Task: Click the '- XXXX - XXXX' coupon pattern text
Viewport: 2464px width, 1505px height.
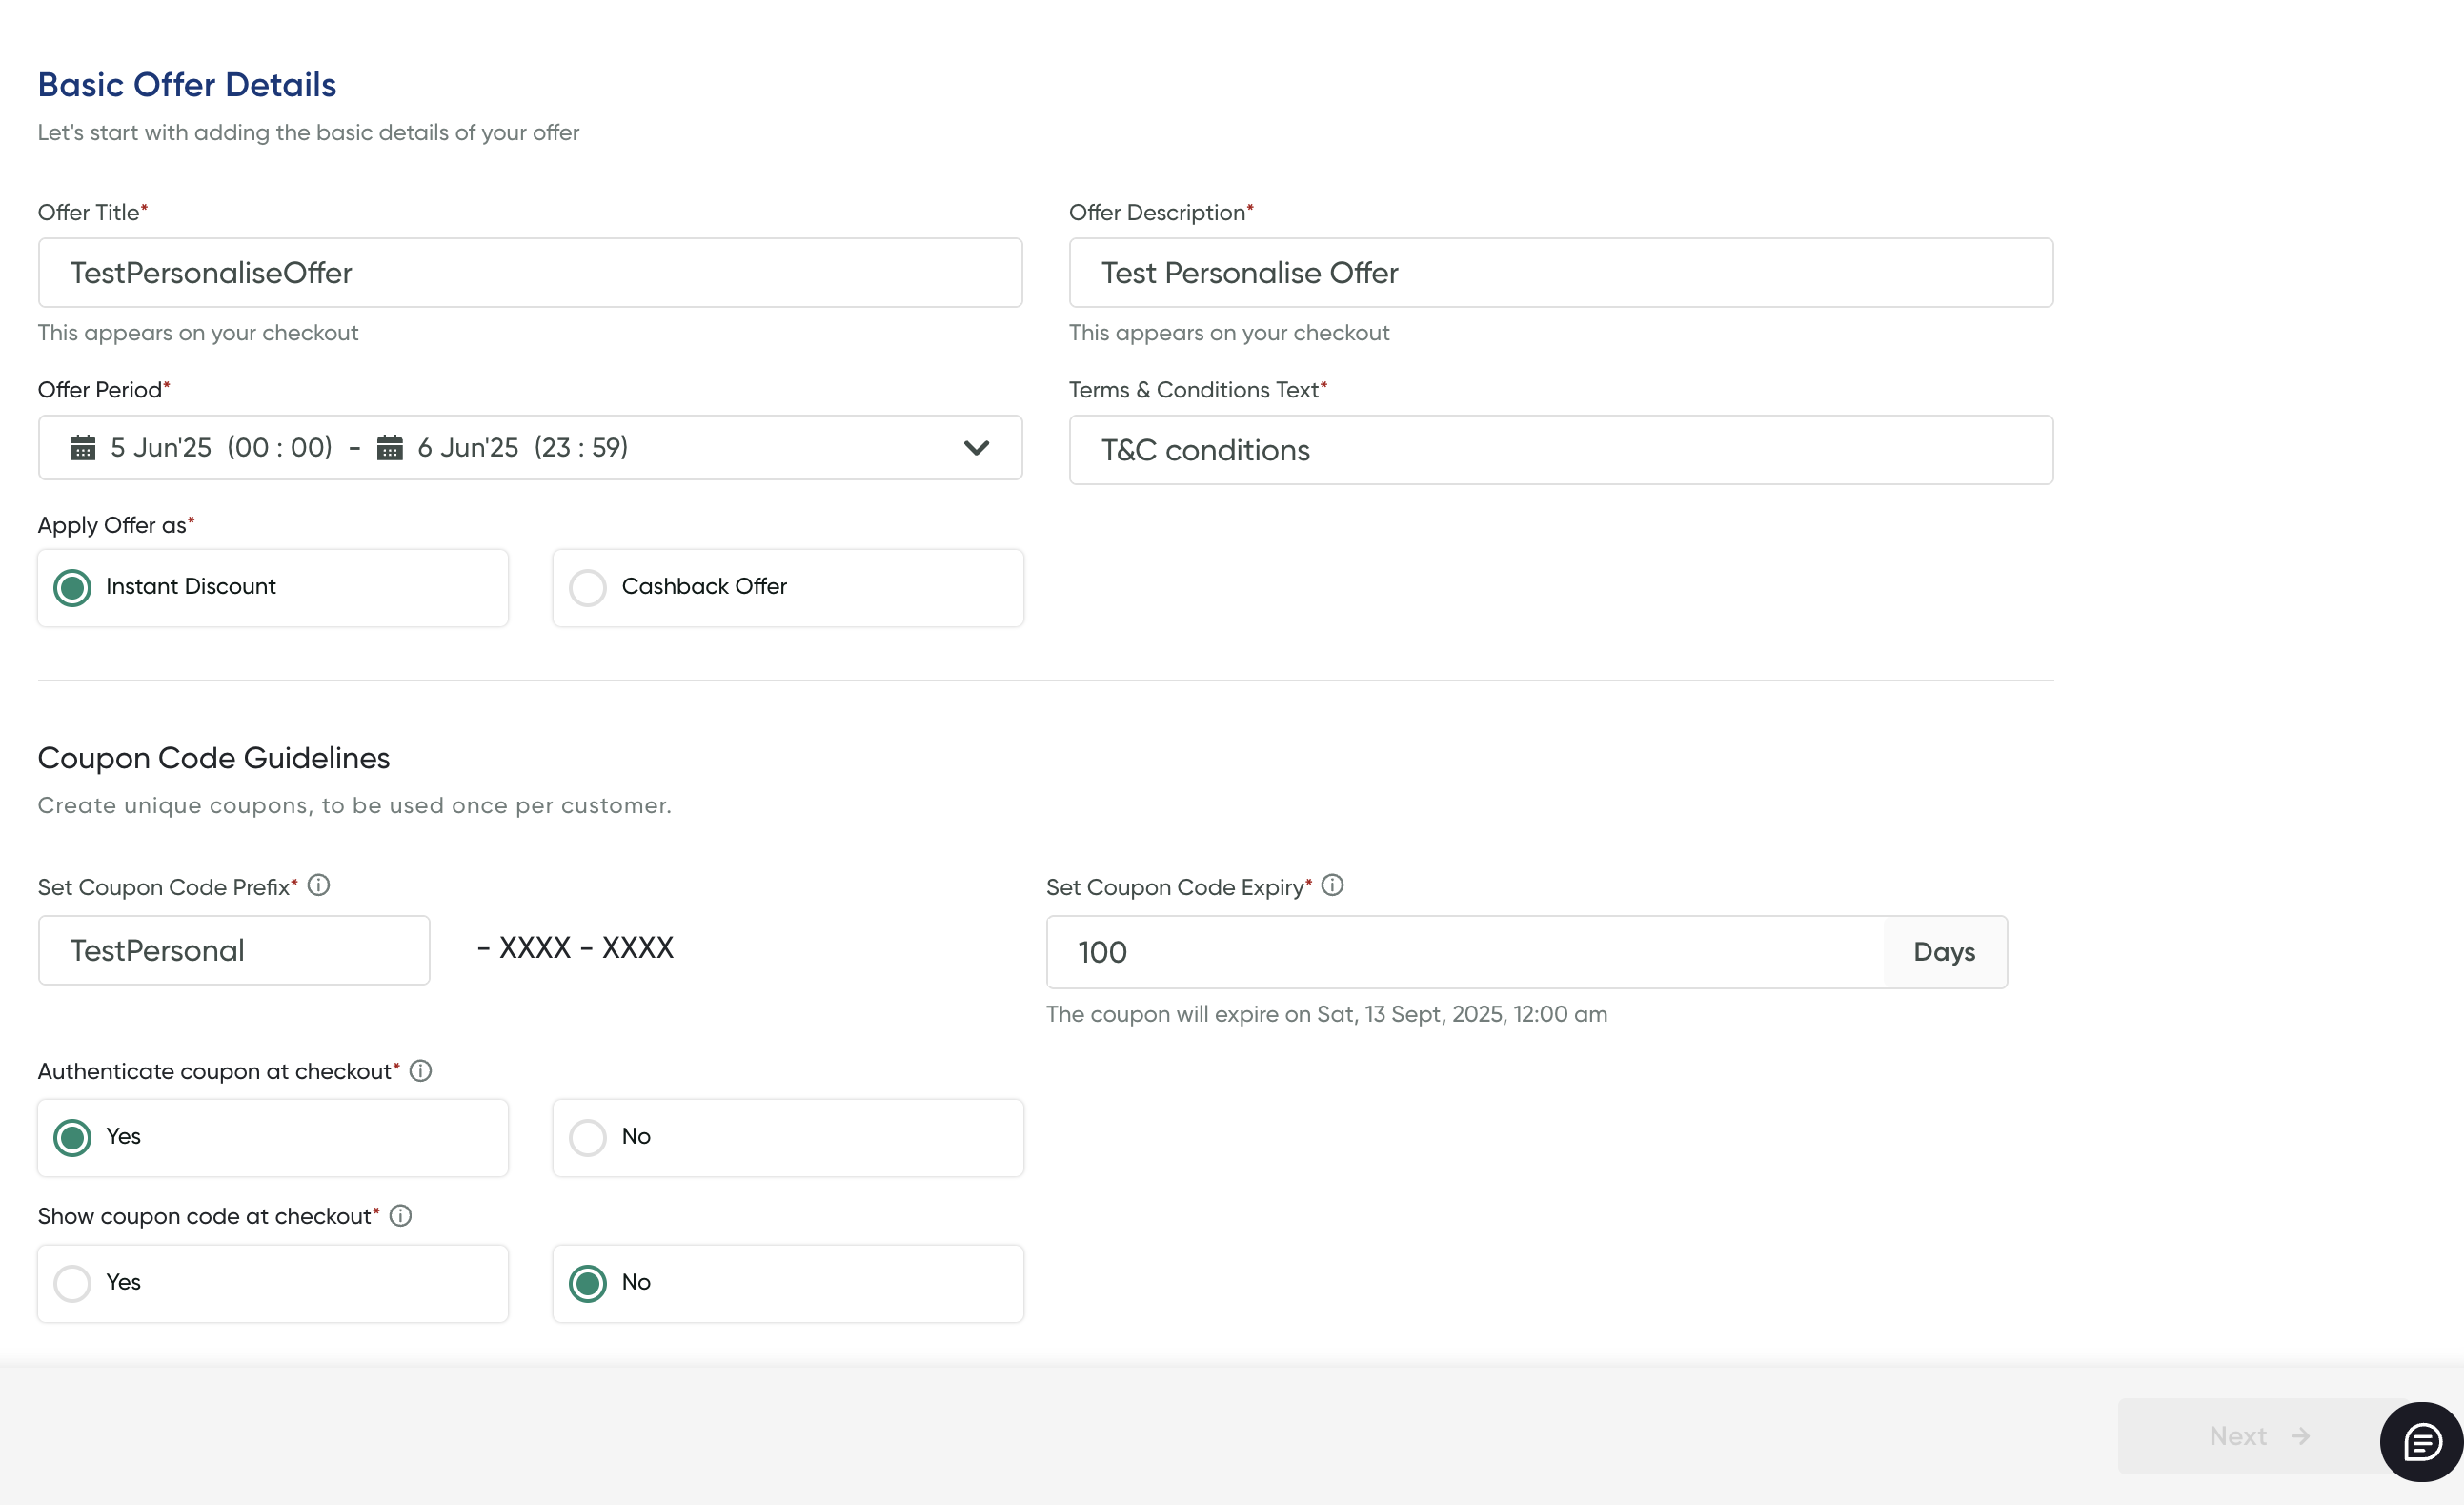Action: pos(575,948)
